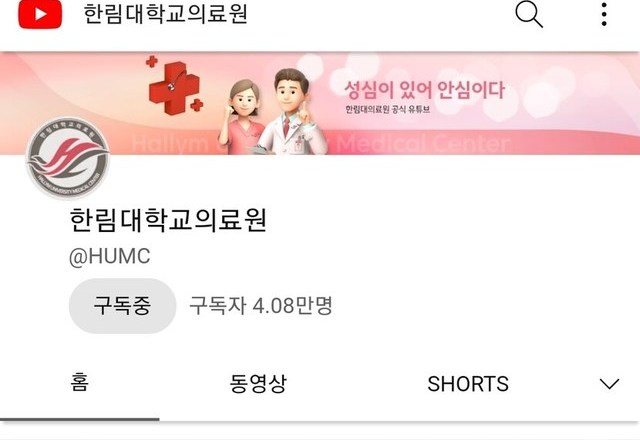
Task: Click the nurse character in the banner
Action: click(x=242, y=117)
